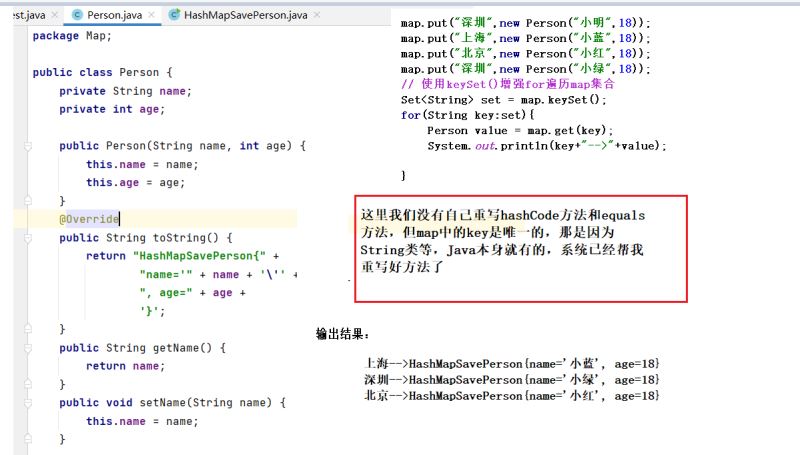
Task: Click the "for(String key:set){" line
Action: pyautogui.click(x=467, y=115)
